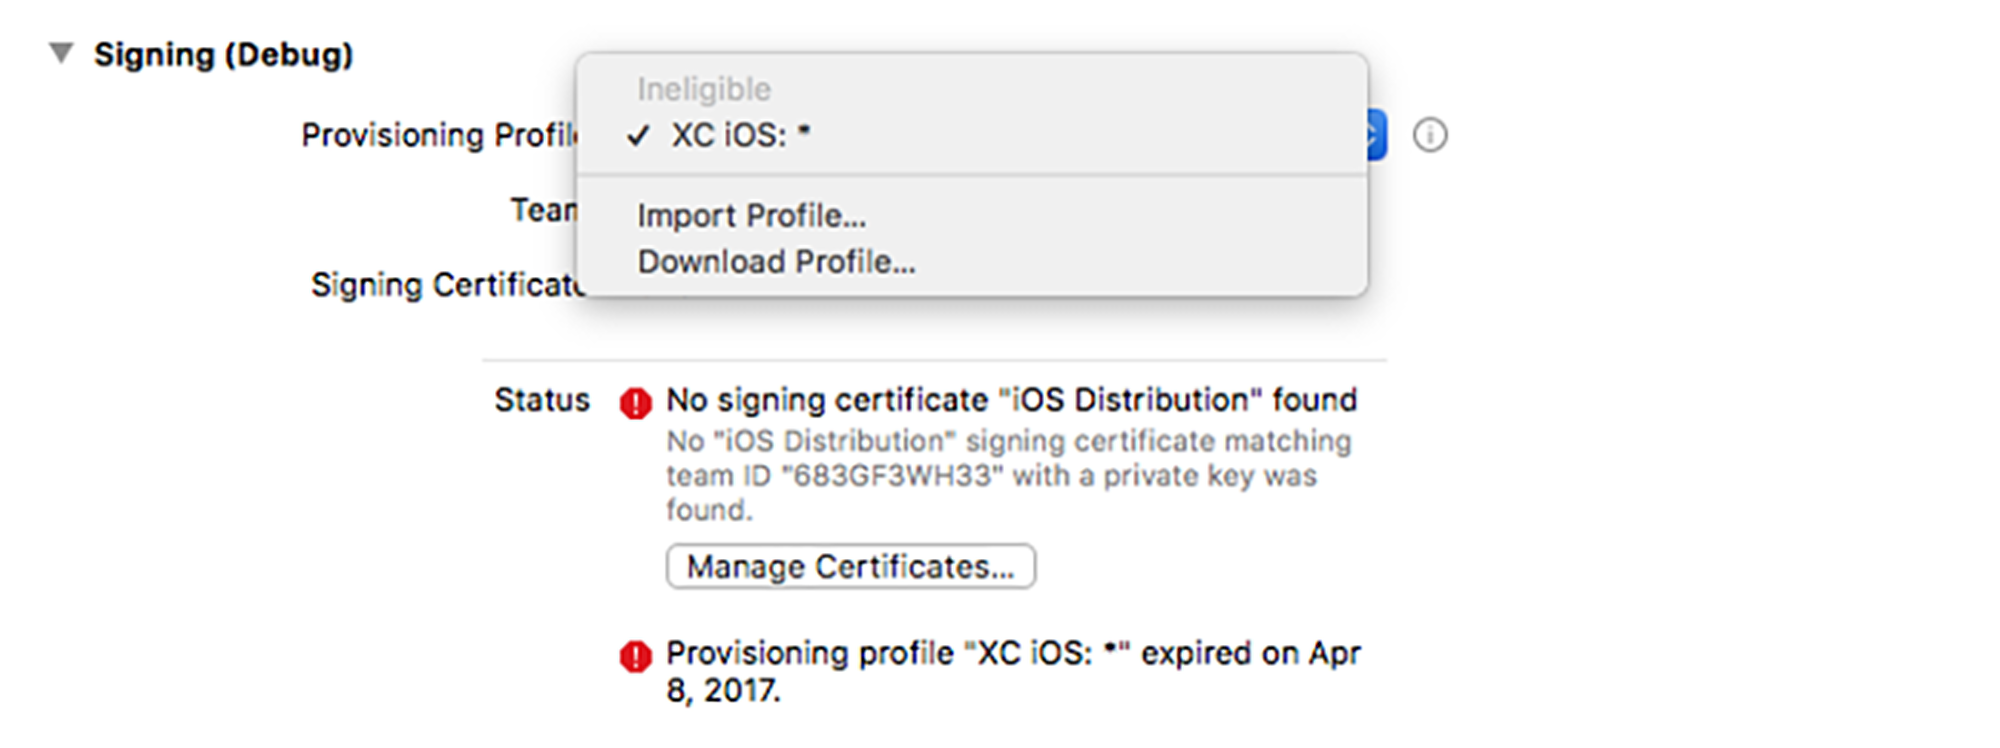Select the XC iOS: * profile
This screenshot has width=2000, height=748.
[x=740, y=135]
